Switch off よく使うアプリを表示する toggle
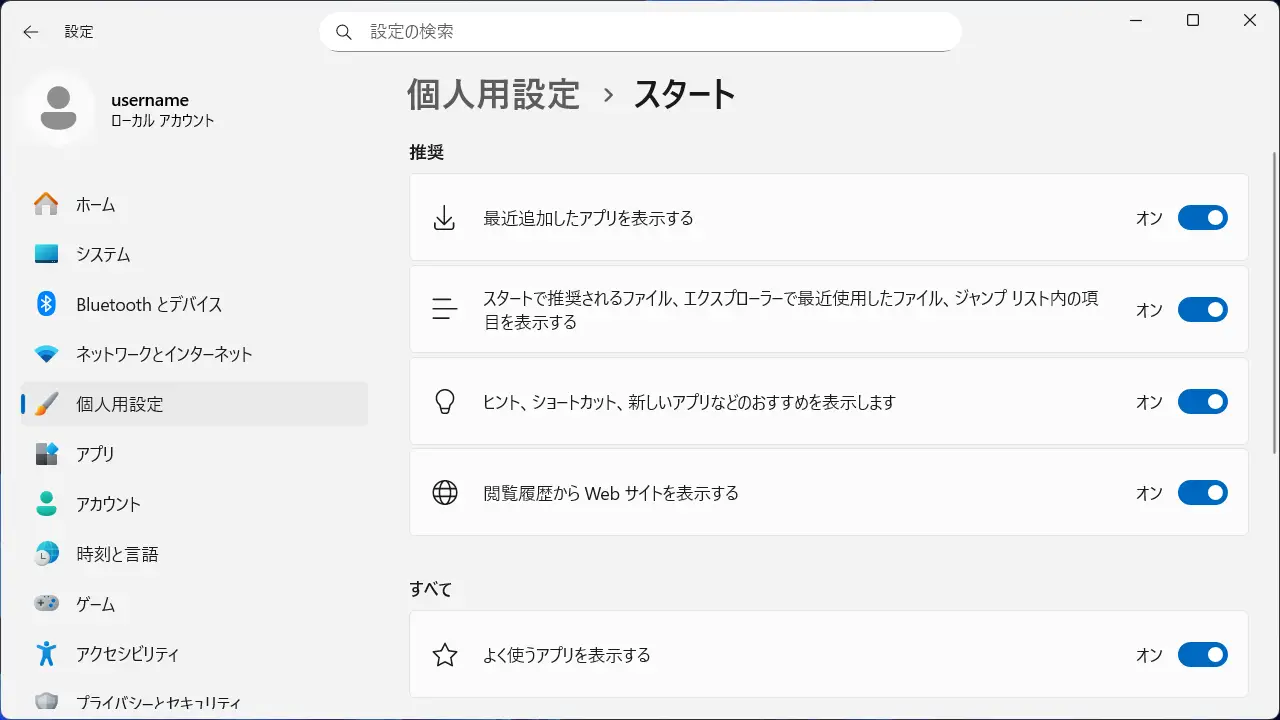 1202,655
